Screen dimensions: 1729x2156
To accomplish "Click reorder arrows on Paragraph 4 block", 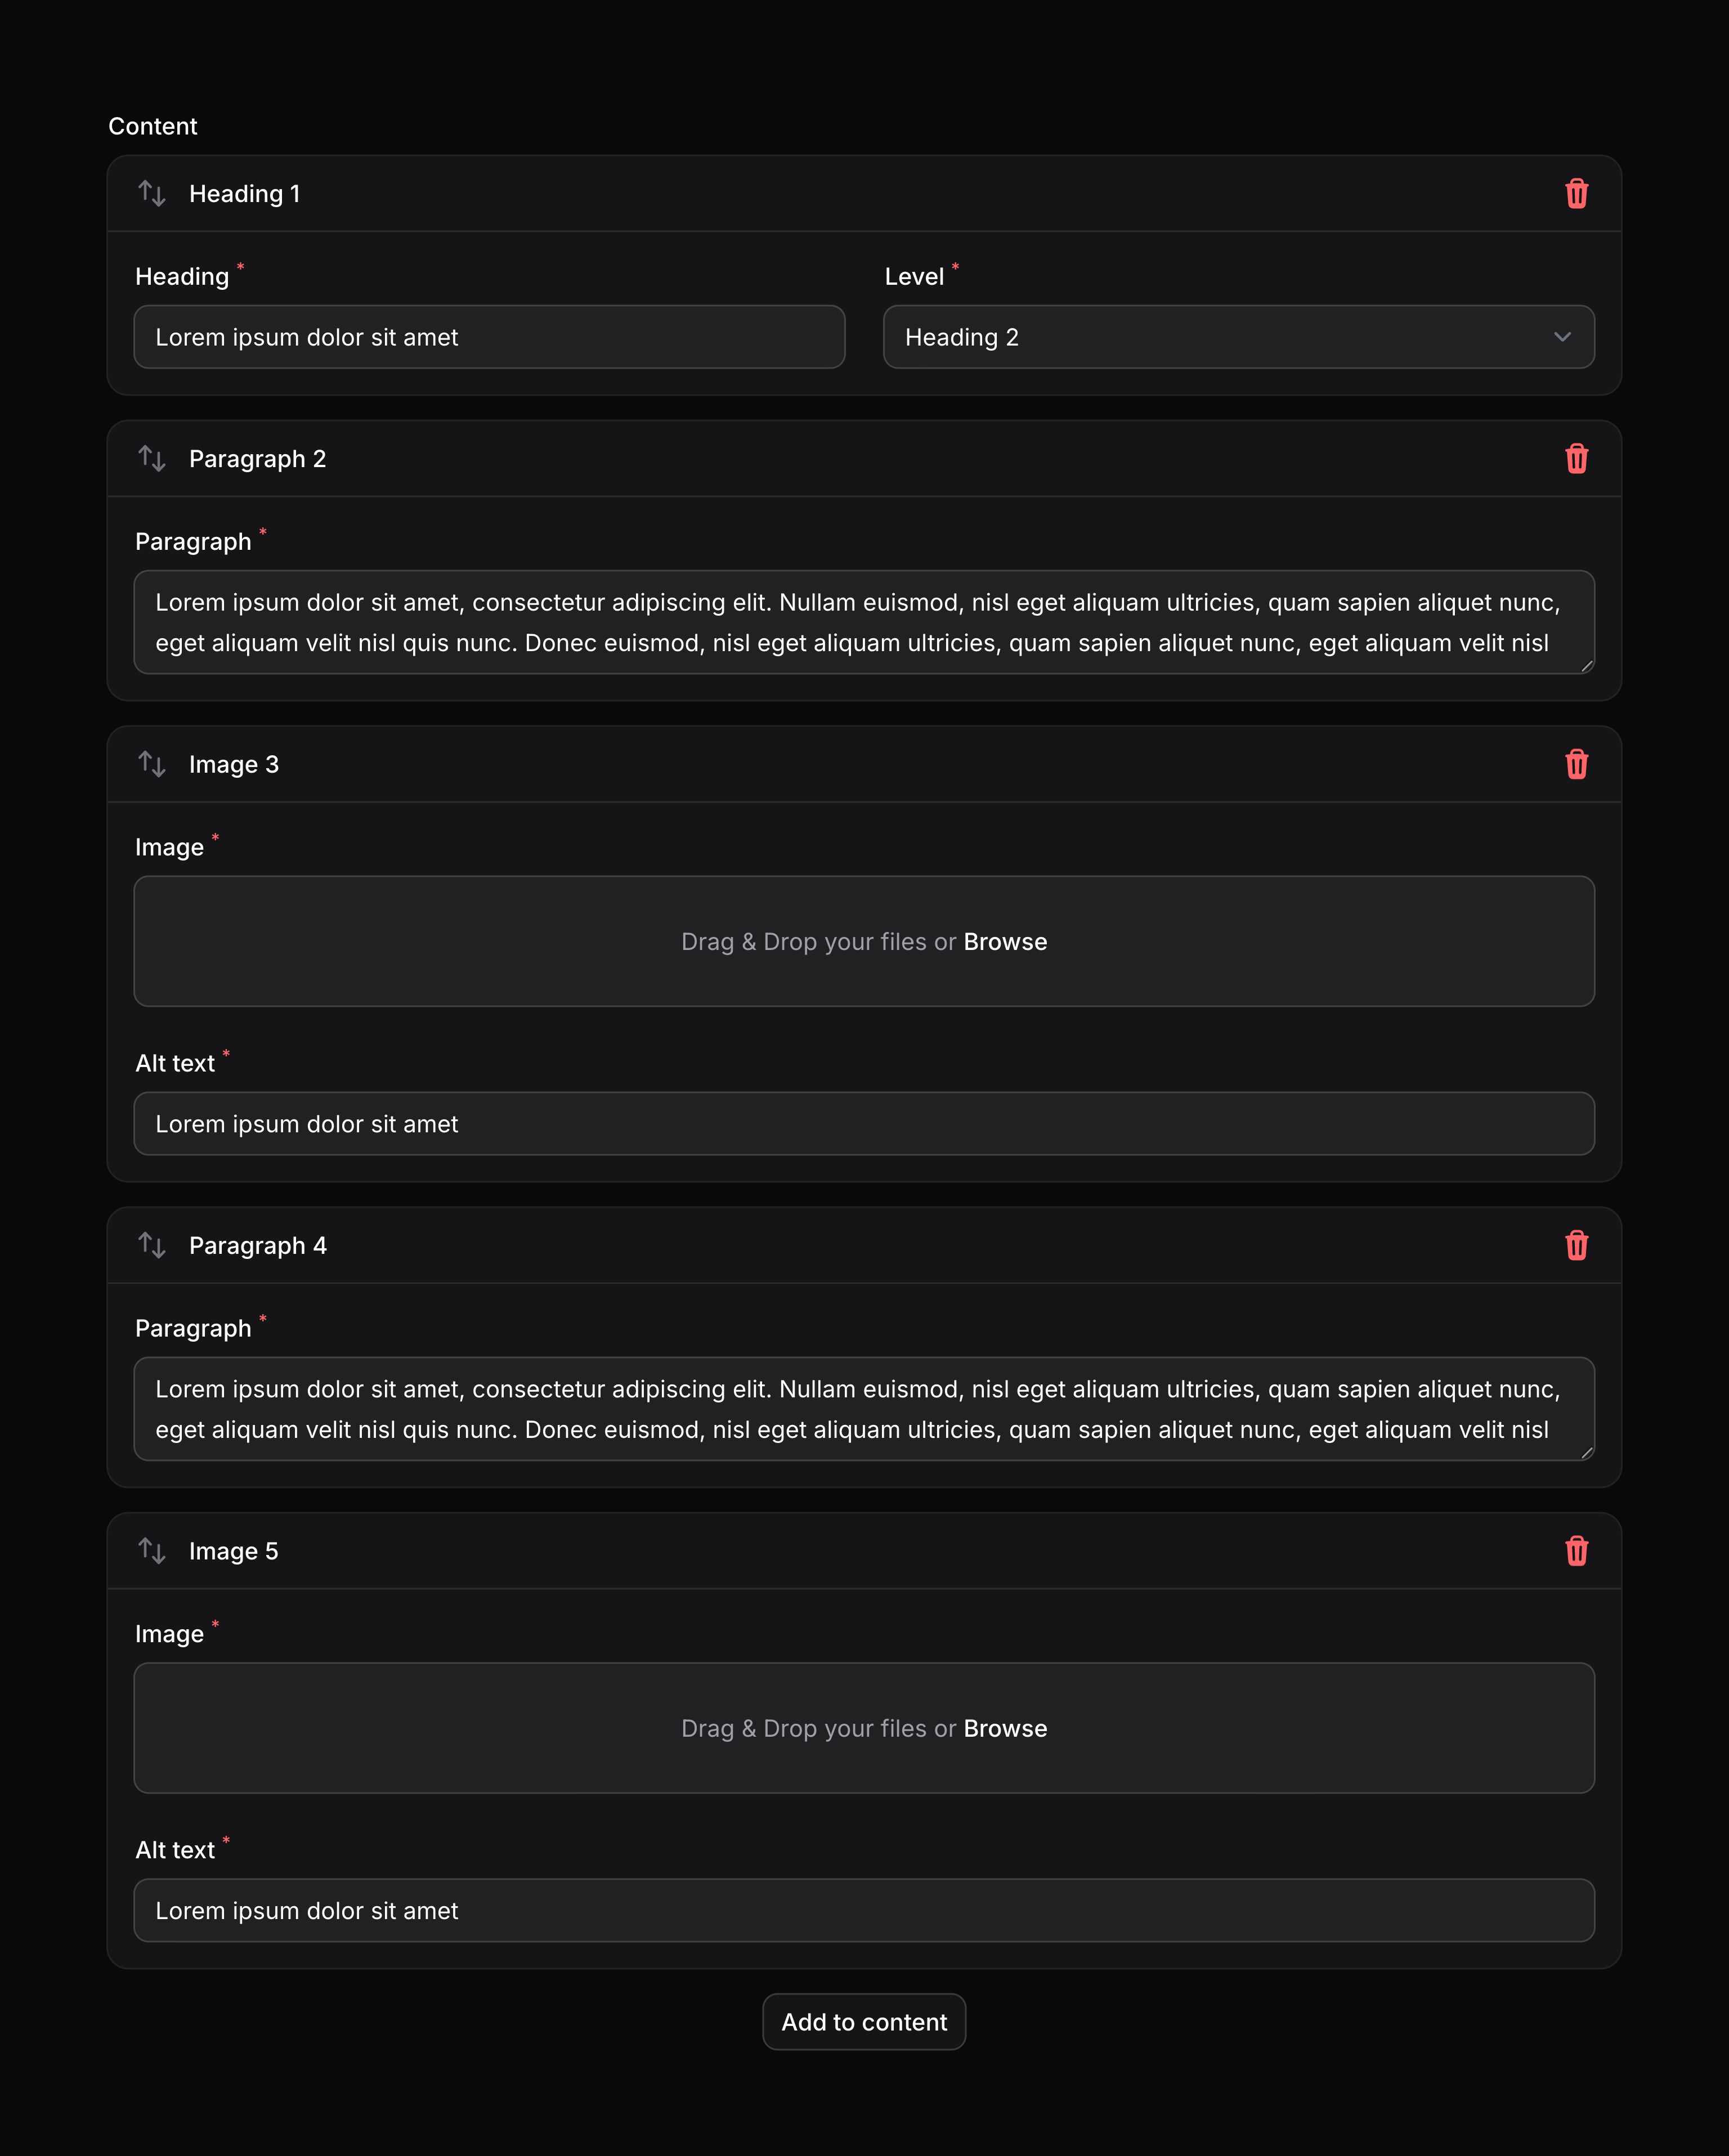I will 152,1245.
